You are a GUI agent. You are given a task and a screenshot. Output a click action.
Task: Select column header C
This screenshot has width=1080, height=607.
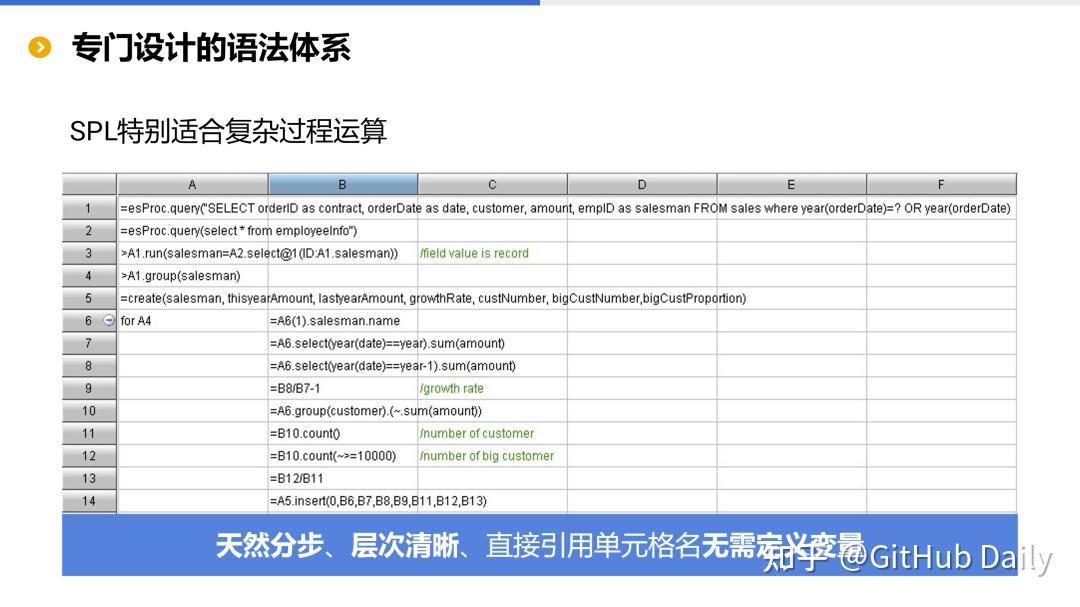click(x=492, y=185)
